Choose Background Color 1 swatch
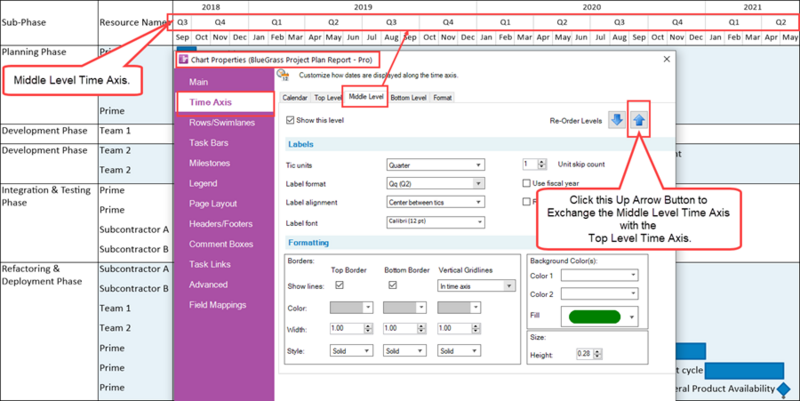Viewport: 800px width, 401px height. point(599,275)
